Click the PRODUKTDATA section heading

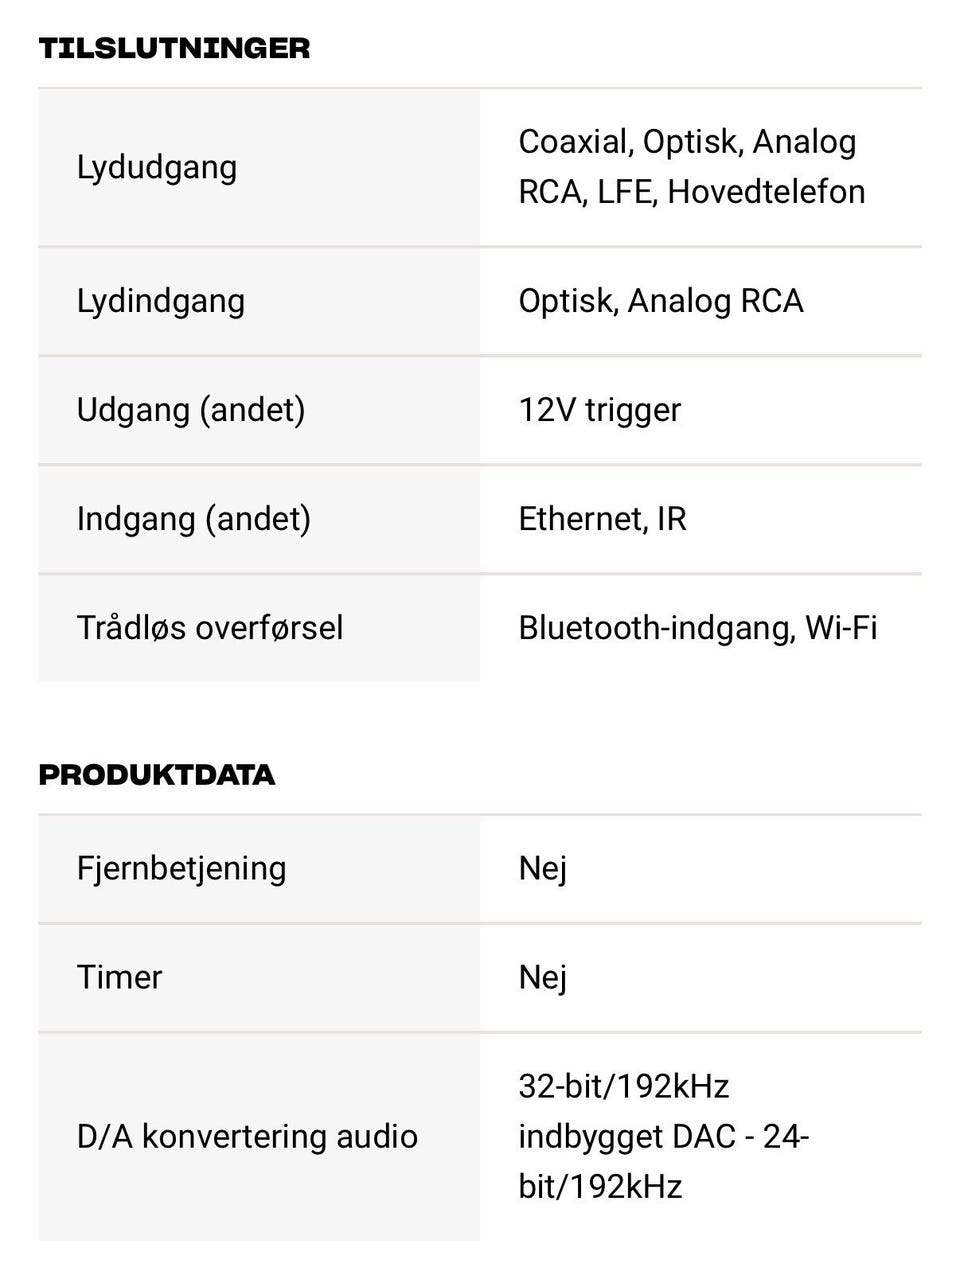[x=157, y=775]
